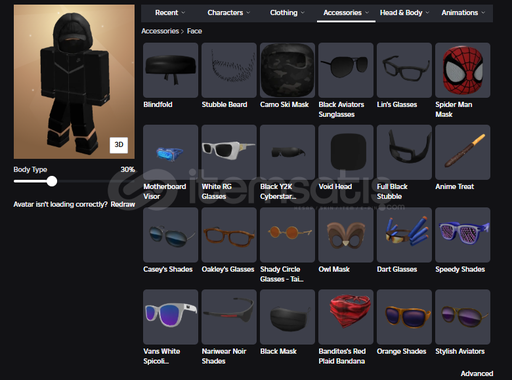Click the avatar preview image

pos(74,82)
